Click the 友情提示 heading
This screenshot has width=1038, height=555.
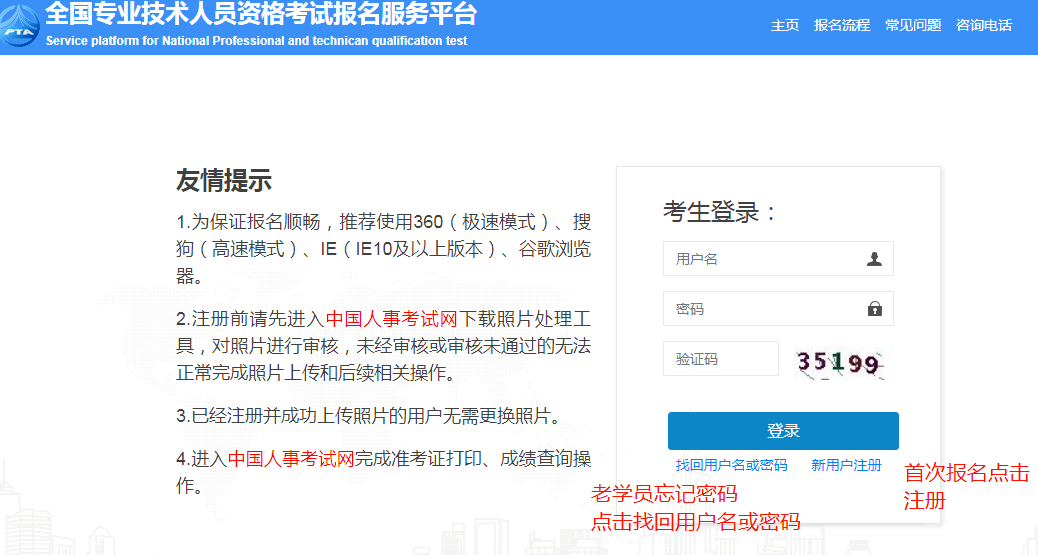224,181
